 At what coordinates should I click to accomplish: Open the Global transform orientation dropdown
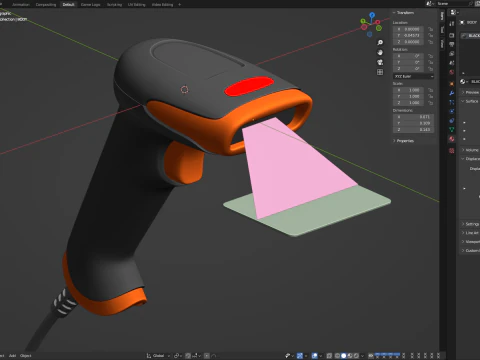(158, 356)
